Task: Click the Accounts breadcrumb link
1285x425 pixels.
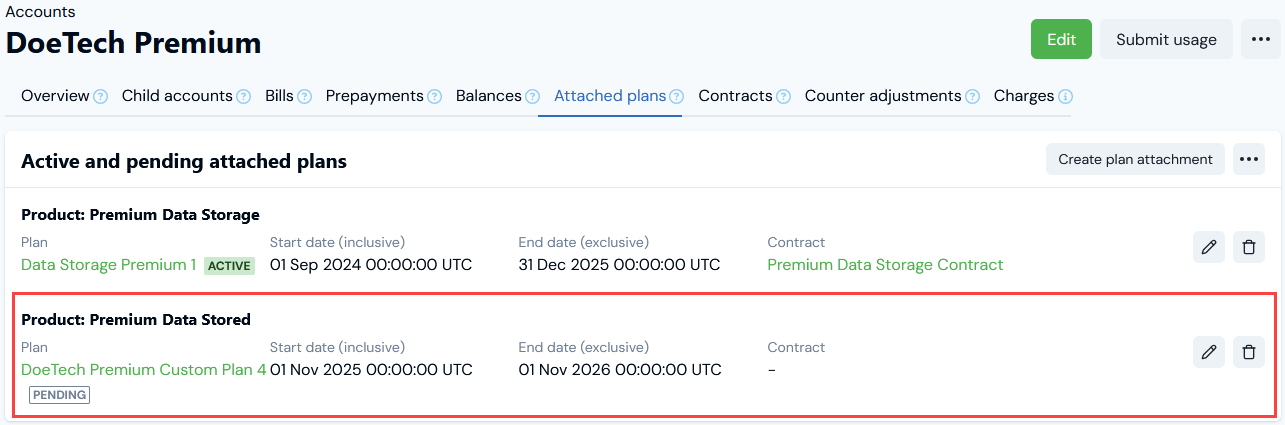Action: 40,12
